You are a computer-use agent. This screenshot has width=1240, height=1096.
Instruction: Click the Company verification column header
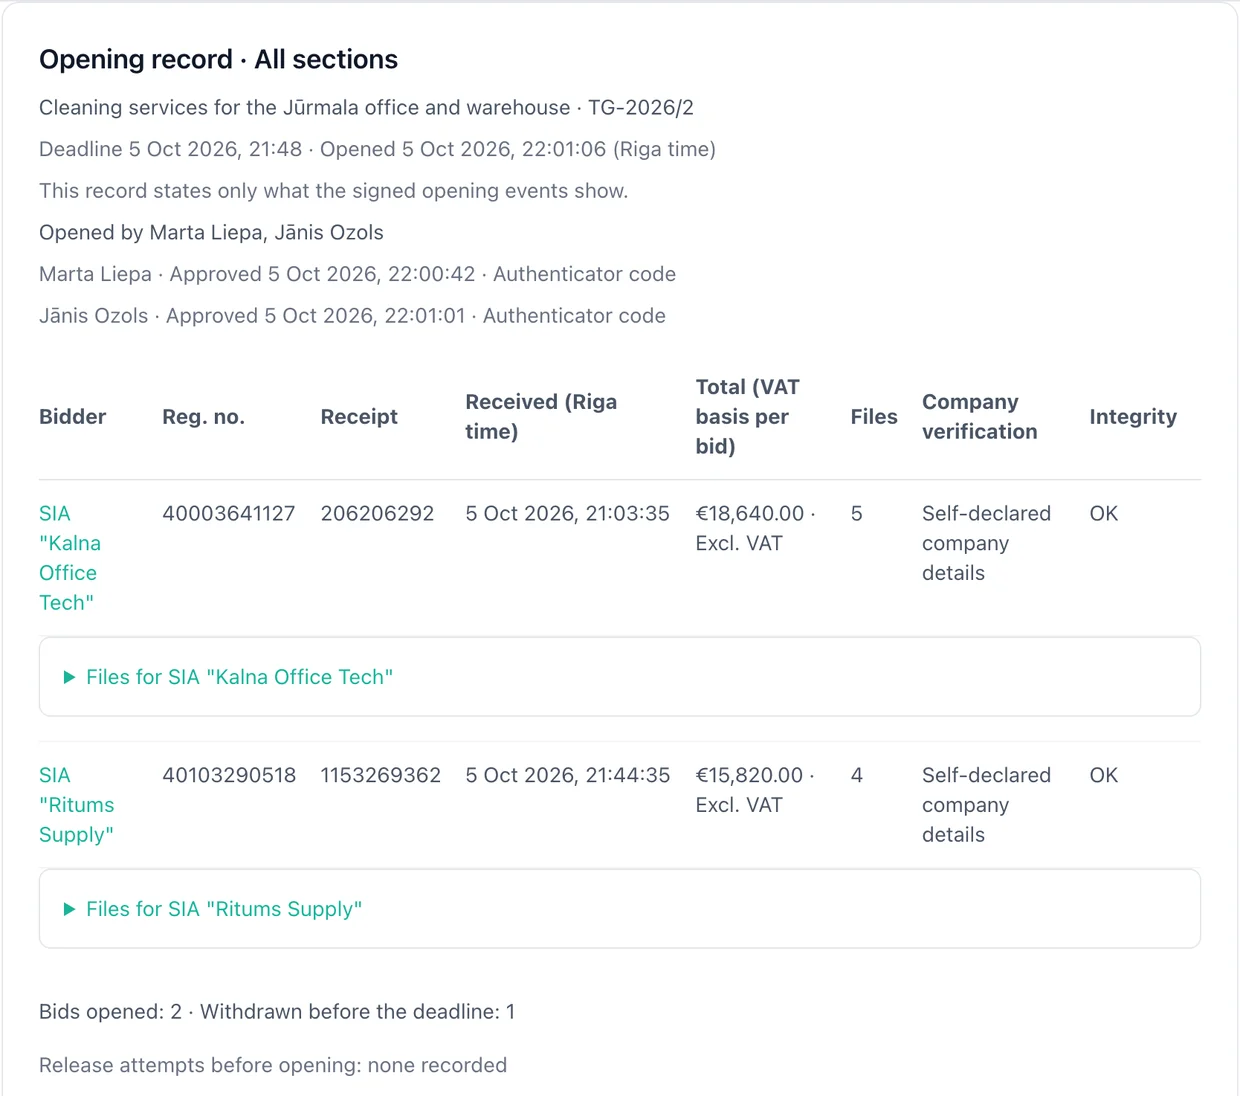[980, 417]
